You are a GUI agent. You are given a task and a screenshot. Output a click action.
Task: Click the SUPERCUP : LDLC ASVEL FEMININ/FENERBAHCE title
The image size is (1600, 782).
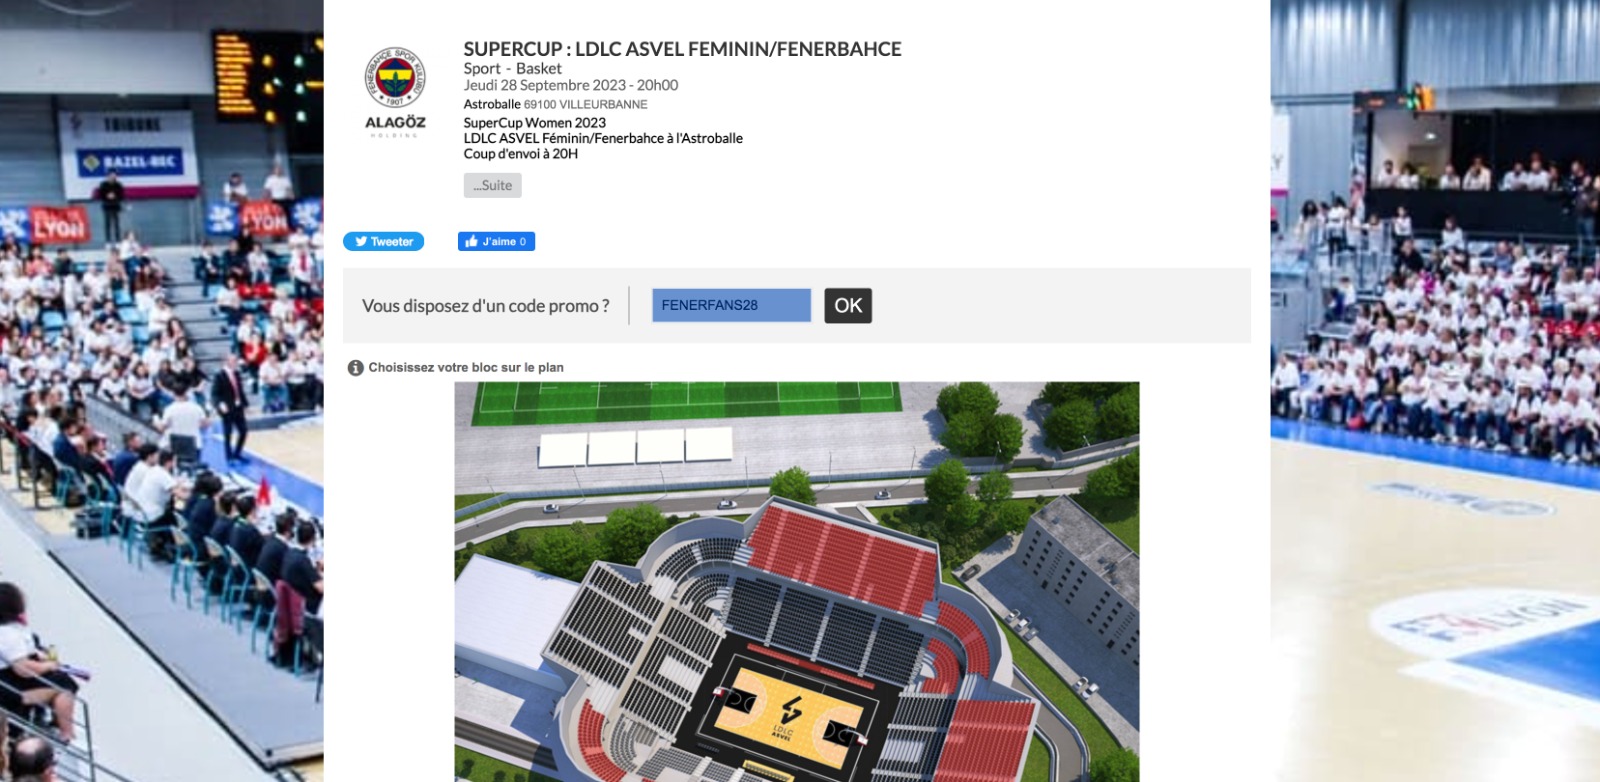pos(683,49)
